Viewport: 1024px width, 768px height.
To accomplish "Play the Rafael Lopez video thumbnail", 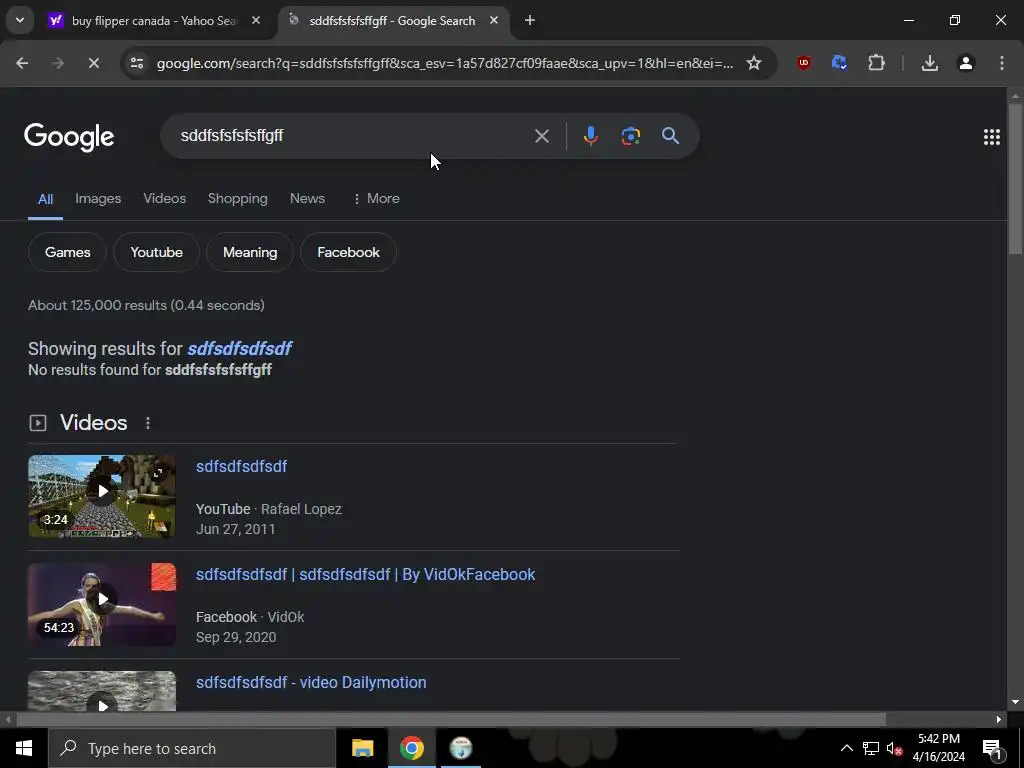I will coord(102,496).
